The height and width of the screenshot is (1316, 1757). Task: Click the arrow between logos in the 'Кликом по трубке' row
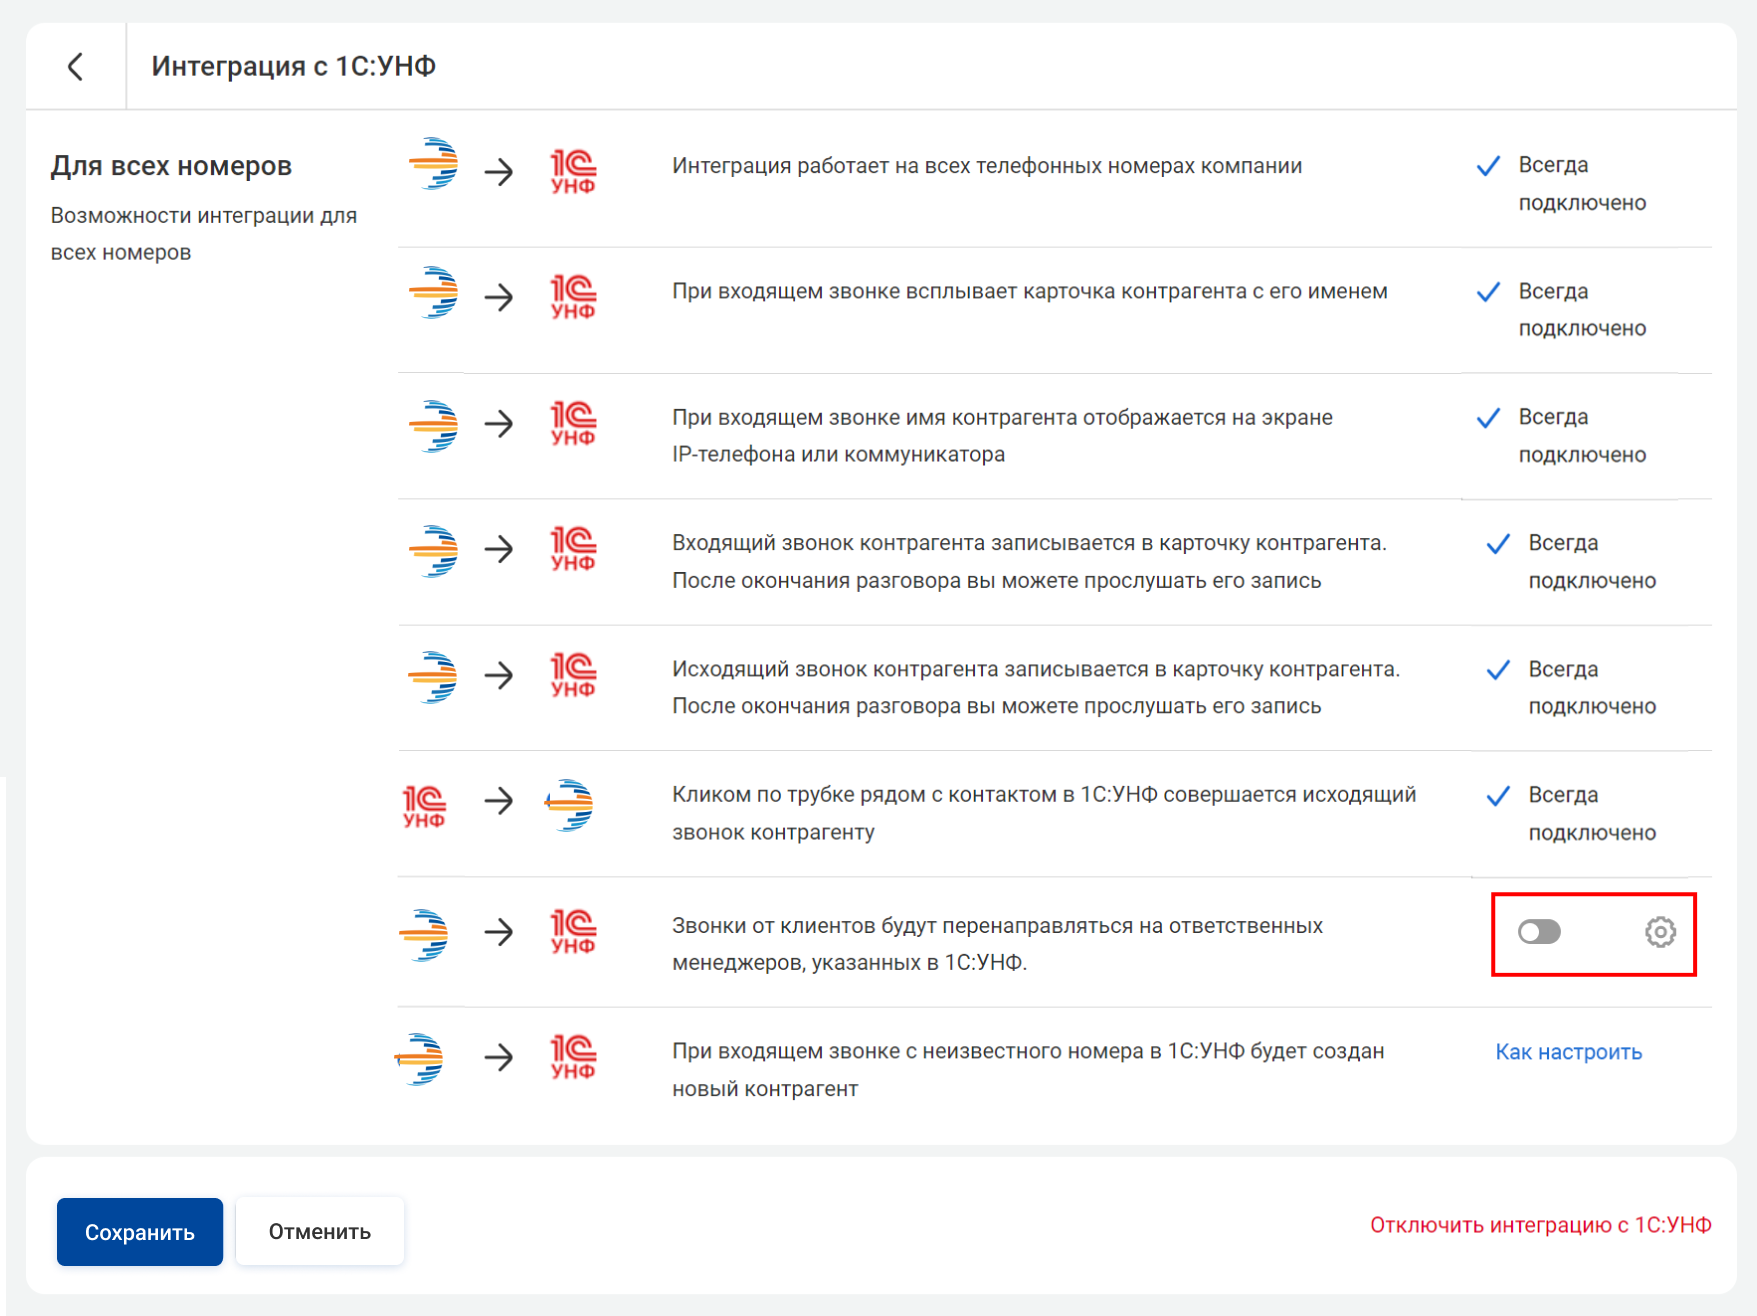[498, 801]
